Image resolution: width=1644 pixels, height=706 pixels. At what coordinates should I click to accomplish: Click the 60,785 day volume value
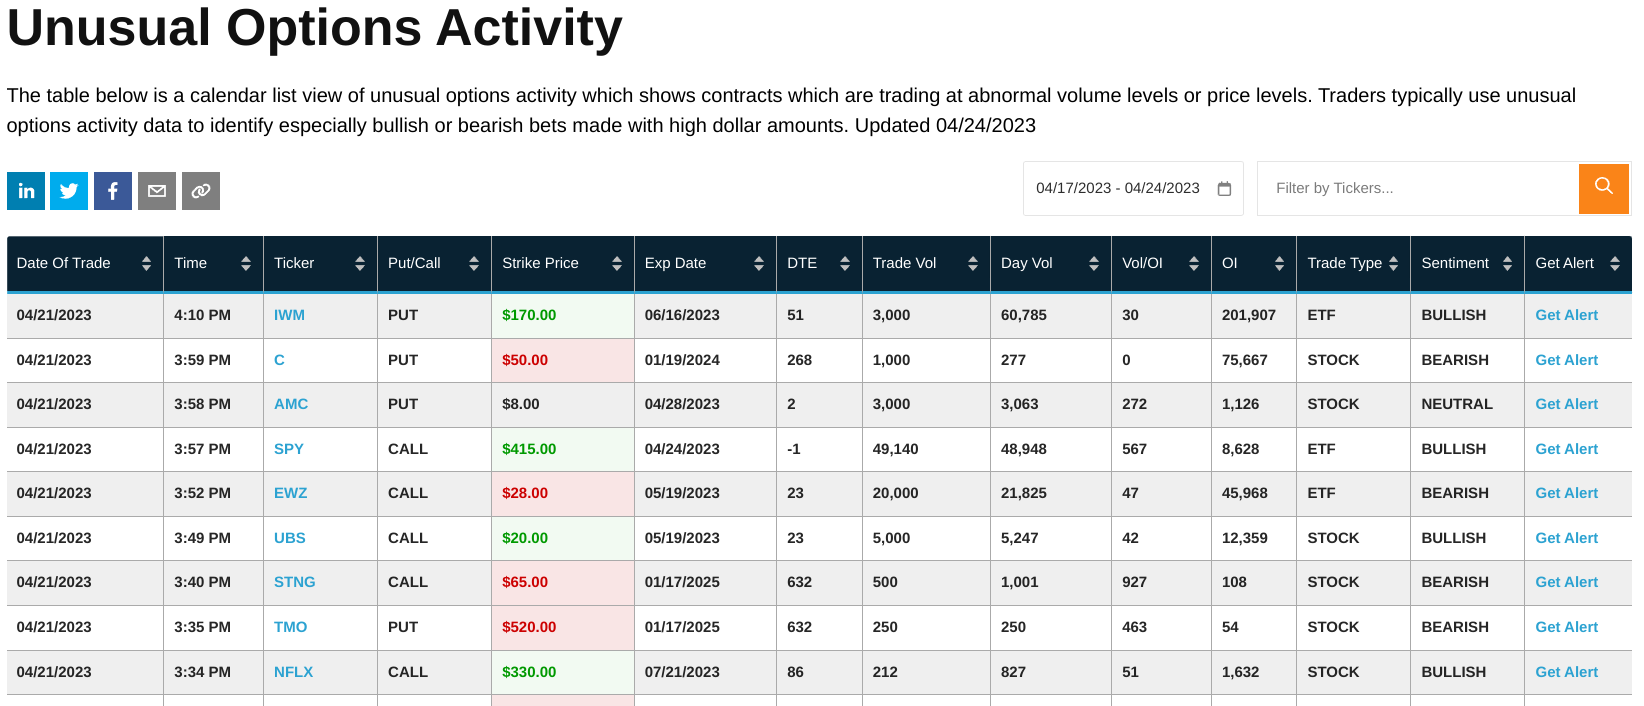pyautogui.click(x=1024, y=315)
